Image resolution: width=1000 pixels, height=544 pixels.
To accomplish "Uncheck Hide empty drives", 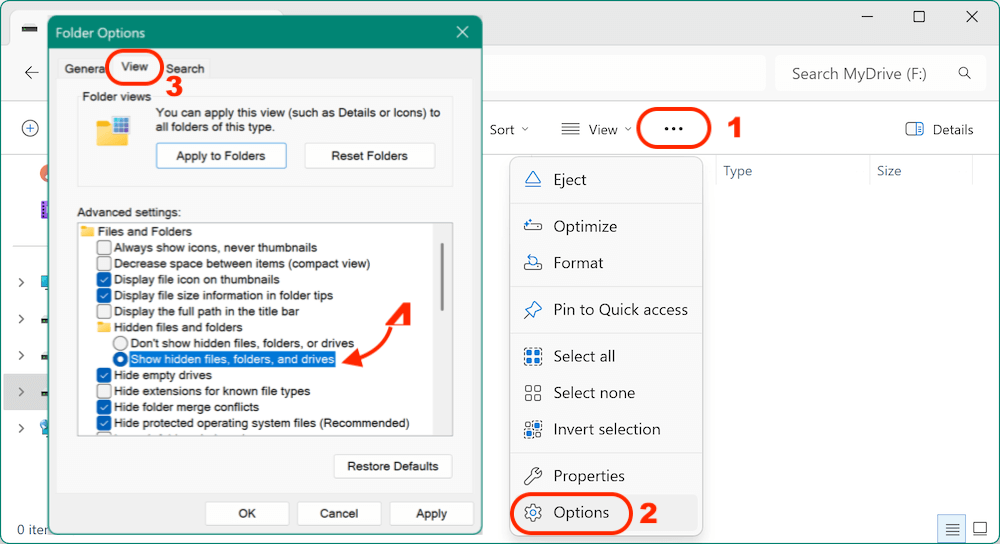I will coord(104,375).
